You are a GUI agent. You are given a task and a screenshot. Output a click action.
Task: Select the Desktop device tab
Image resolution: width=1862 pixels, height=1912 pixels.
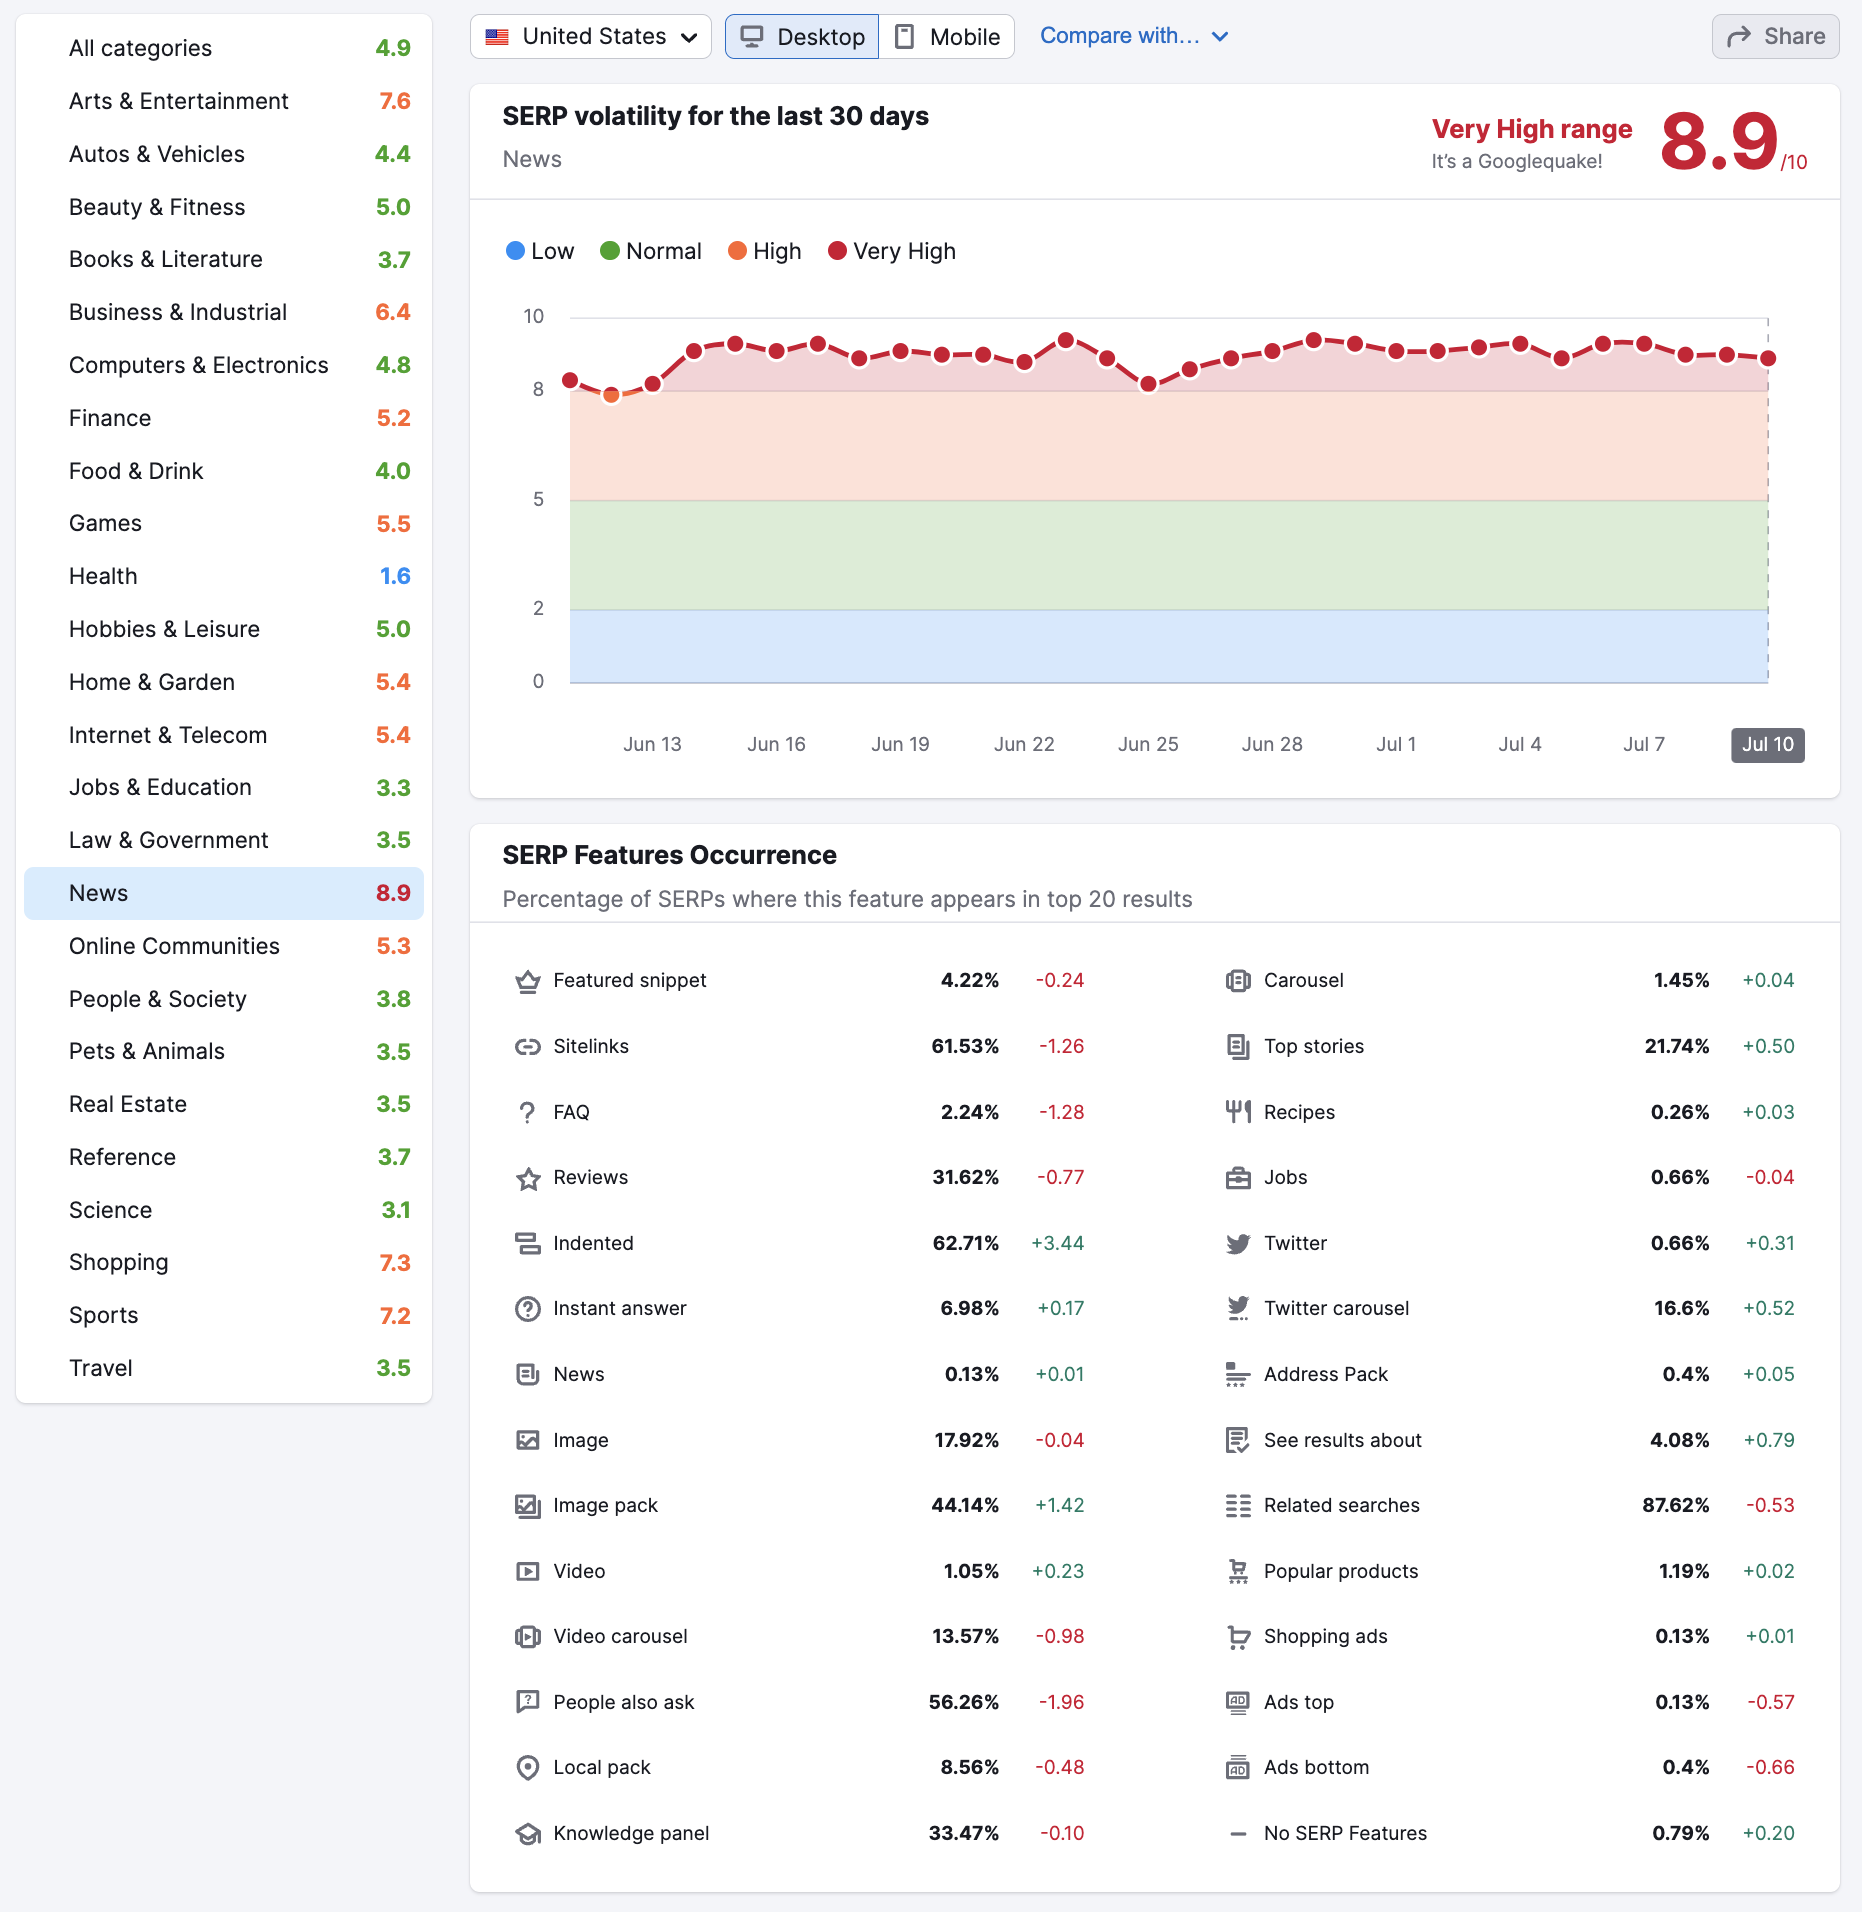802,37
